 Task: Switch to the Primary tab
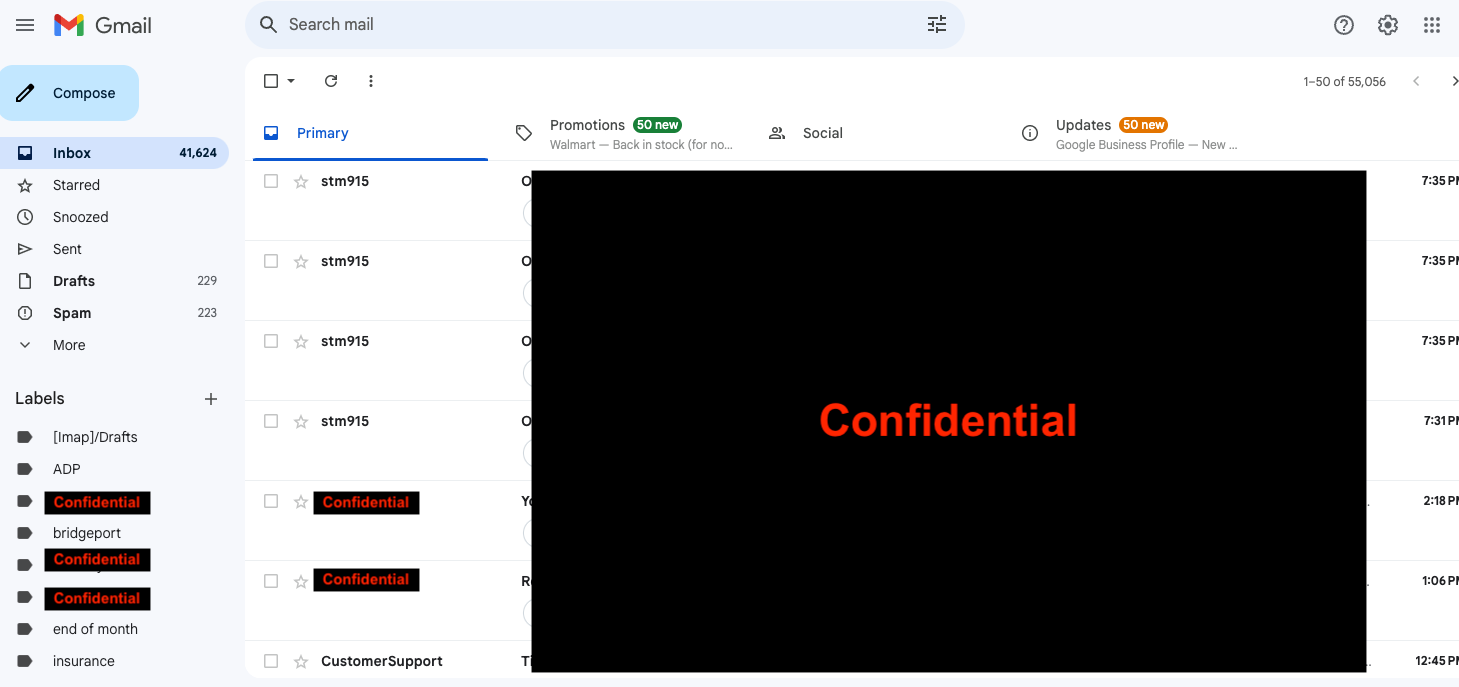(370, 133)
